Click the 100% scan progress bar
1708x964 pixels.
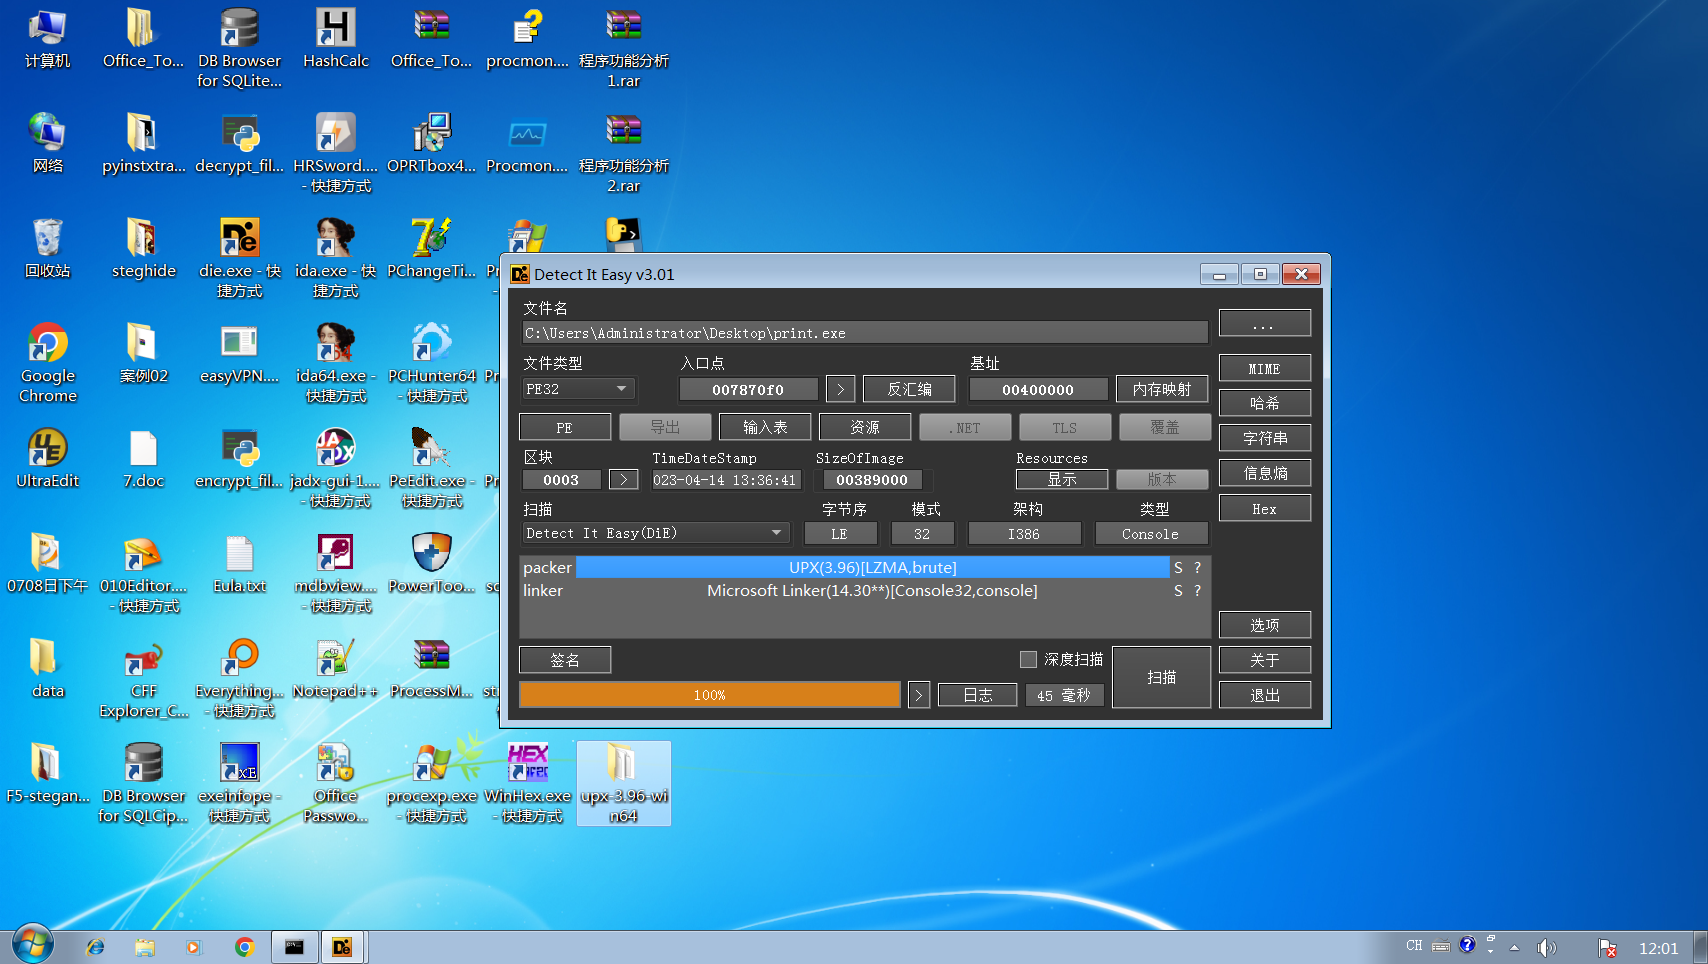point(710,694)
